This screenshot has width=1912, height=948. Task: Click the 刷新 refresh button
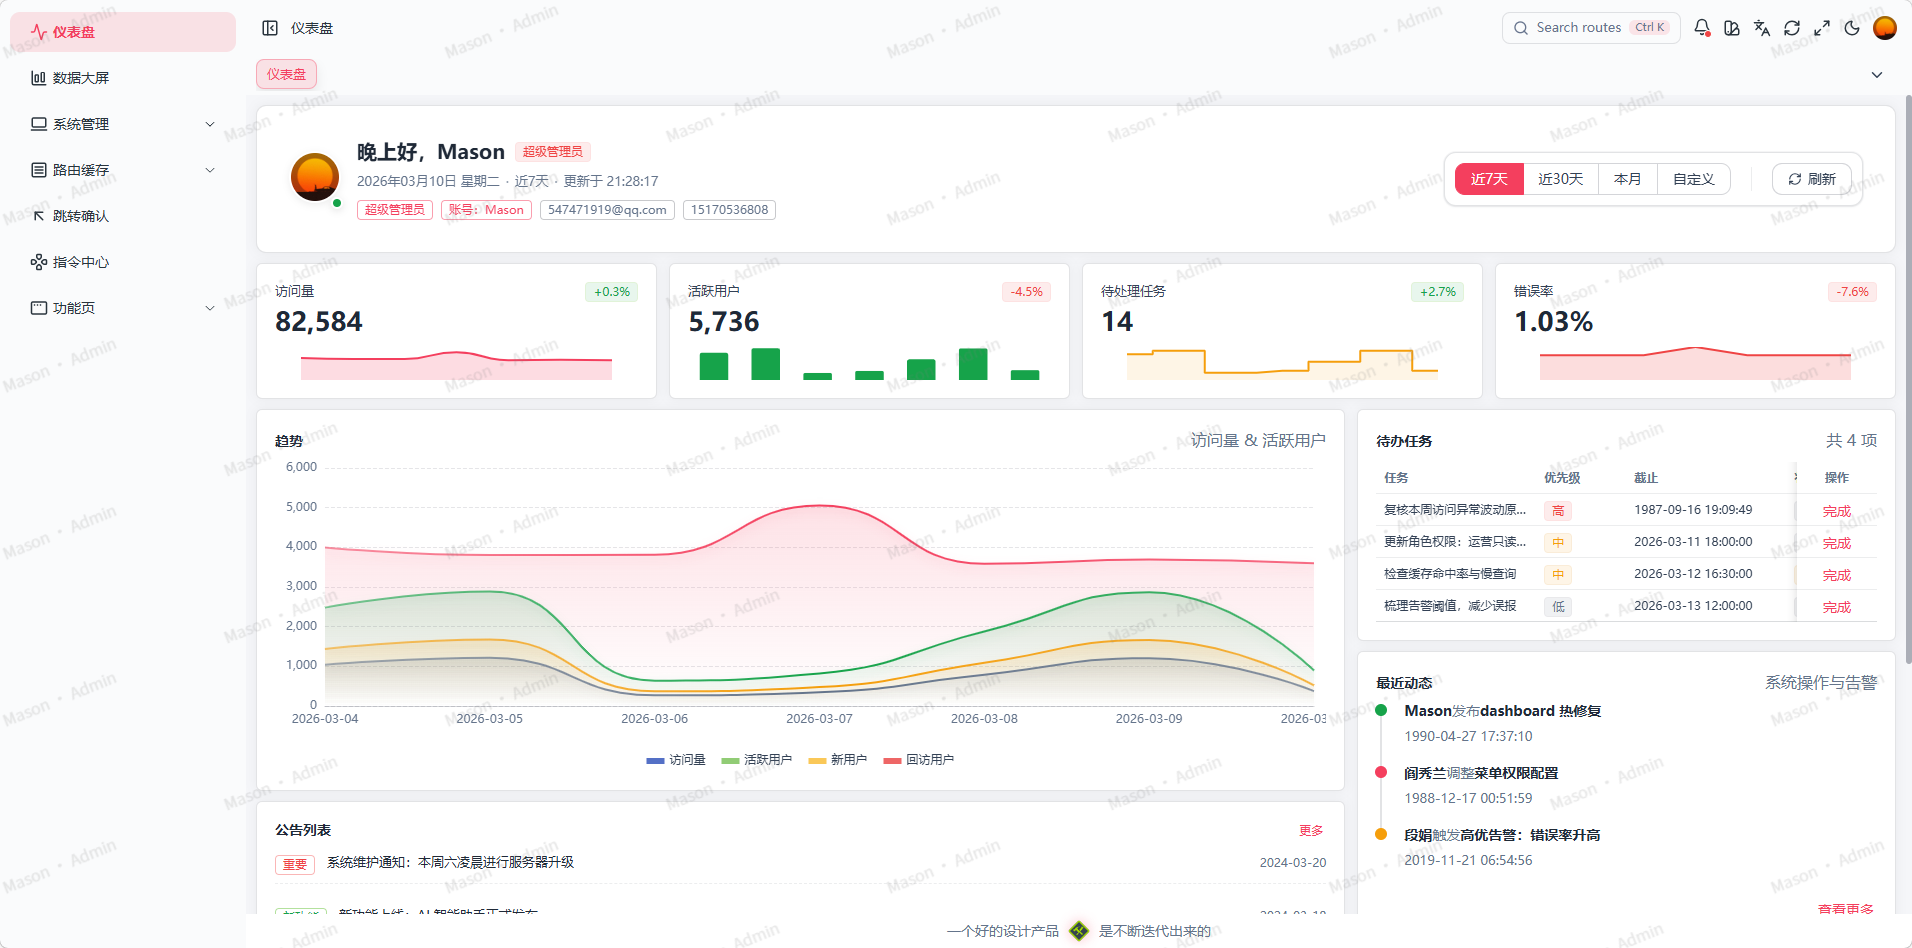[1812, 179]
